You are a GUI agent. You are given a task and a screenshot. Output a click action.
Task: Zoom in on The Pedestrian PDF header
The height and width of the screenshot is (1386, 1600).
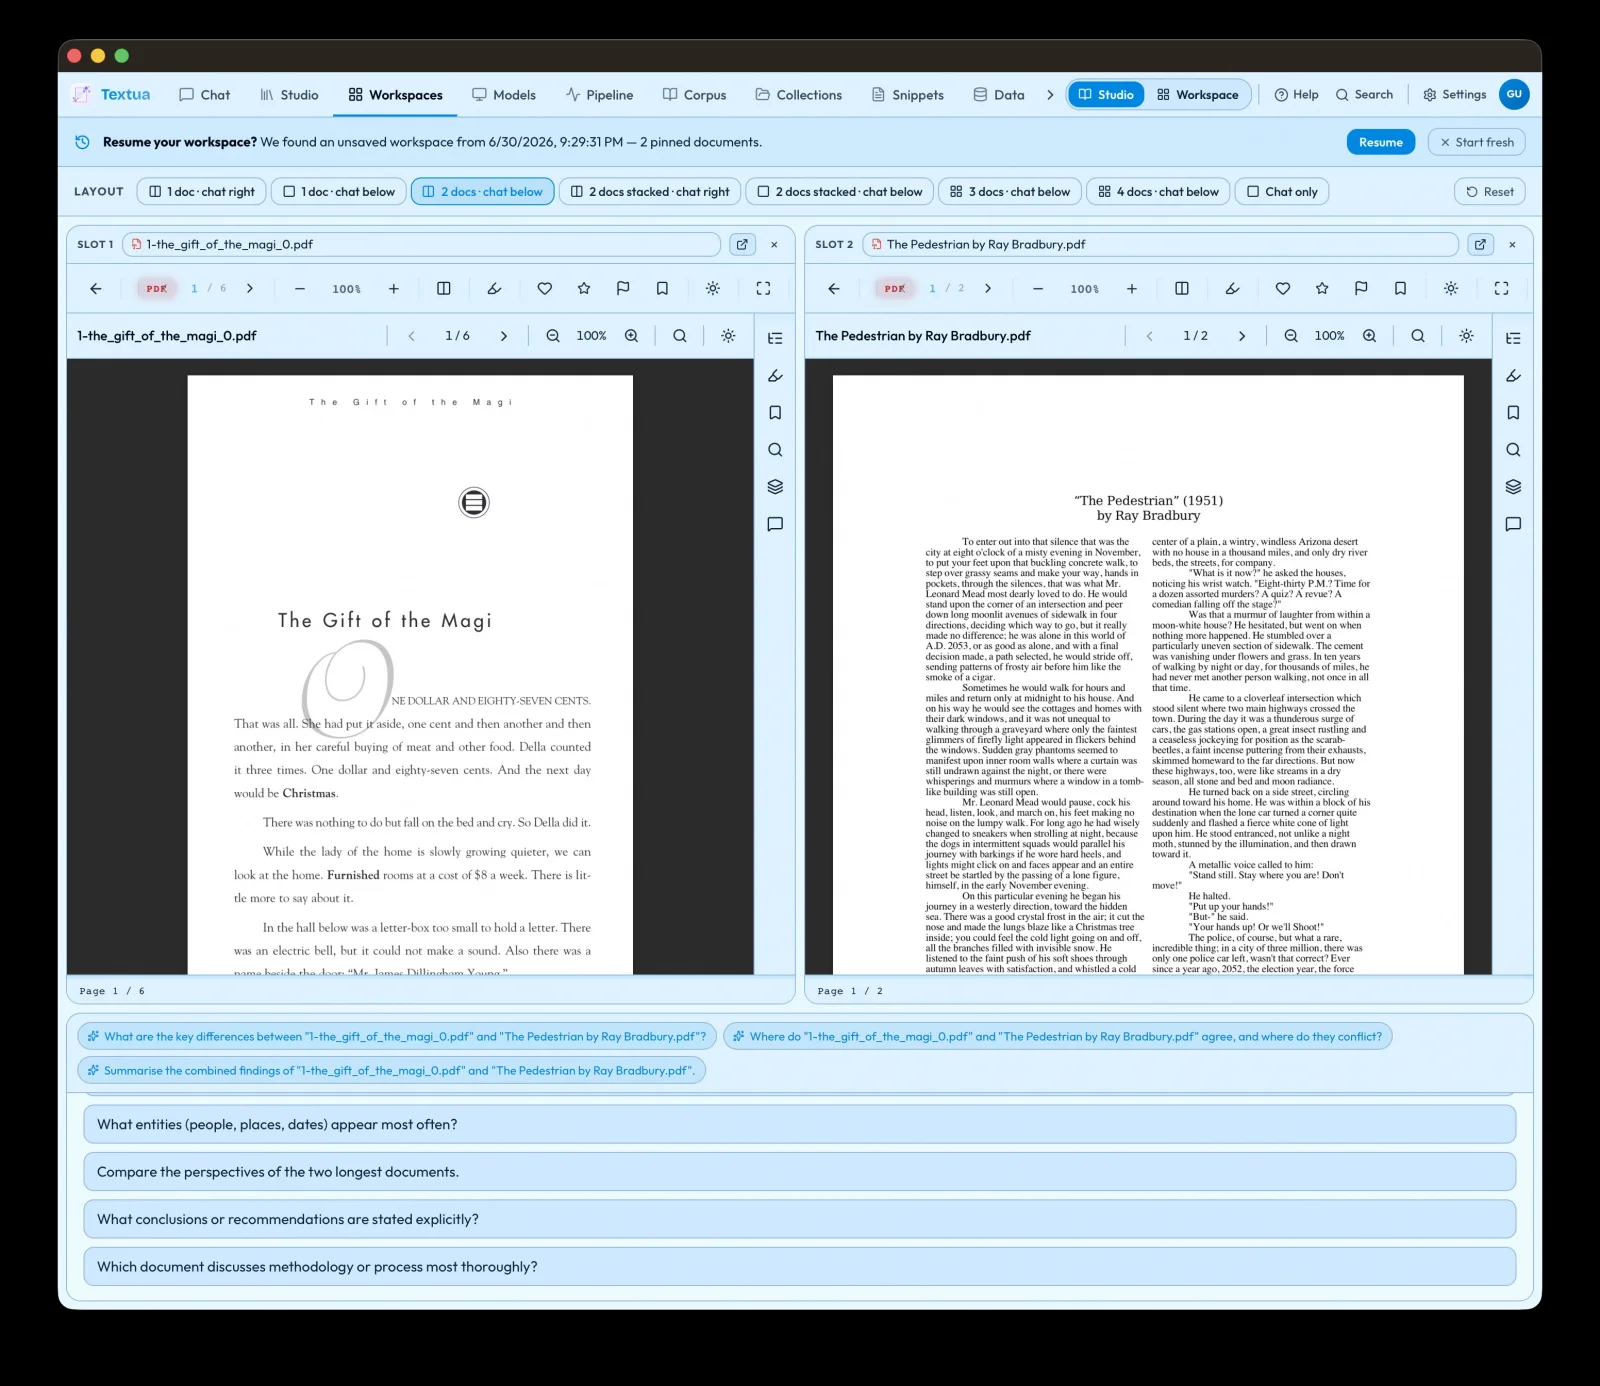pos(1369,336)
